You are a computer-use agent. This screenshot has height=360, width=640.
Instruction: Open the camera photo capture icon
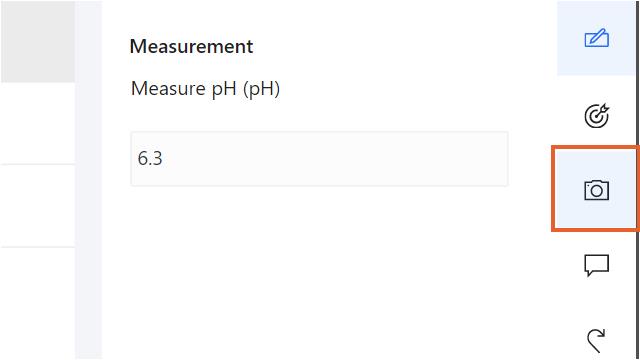pyautogui.click(x=596, y=190)
